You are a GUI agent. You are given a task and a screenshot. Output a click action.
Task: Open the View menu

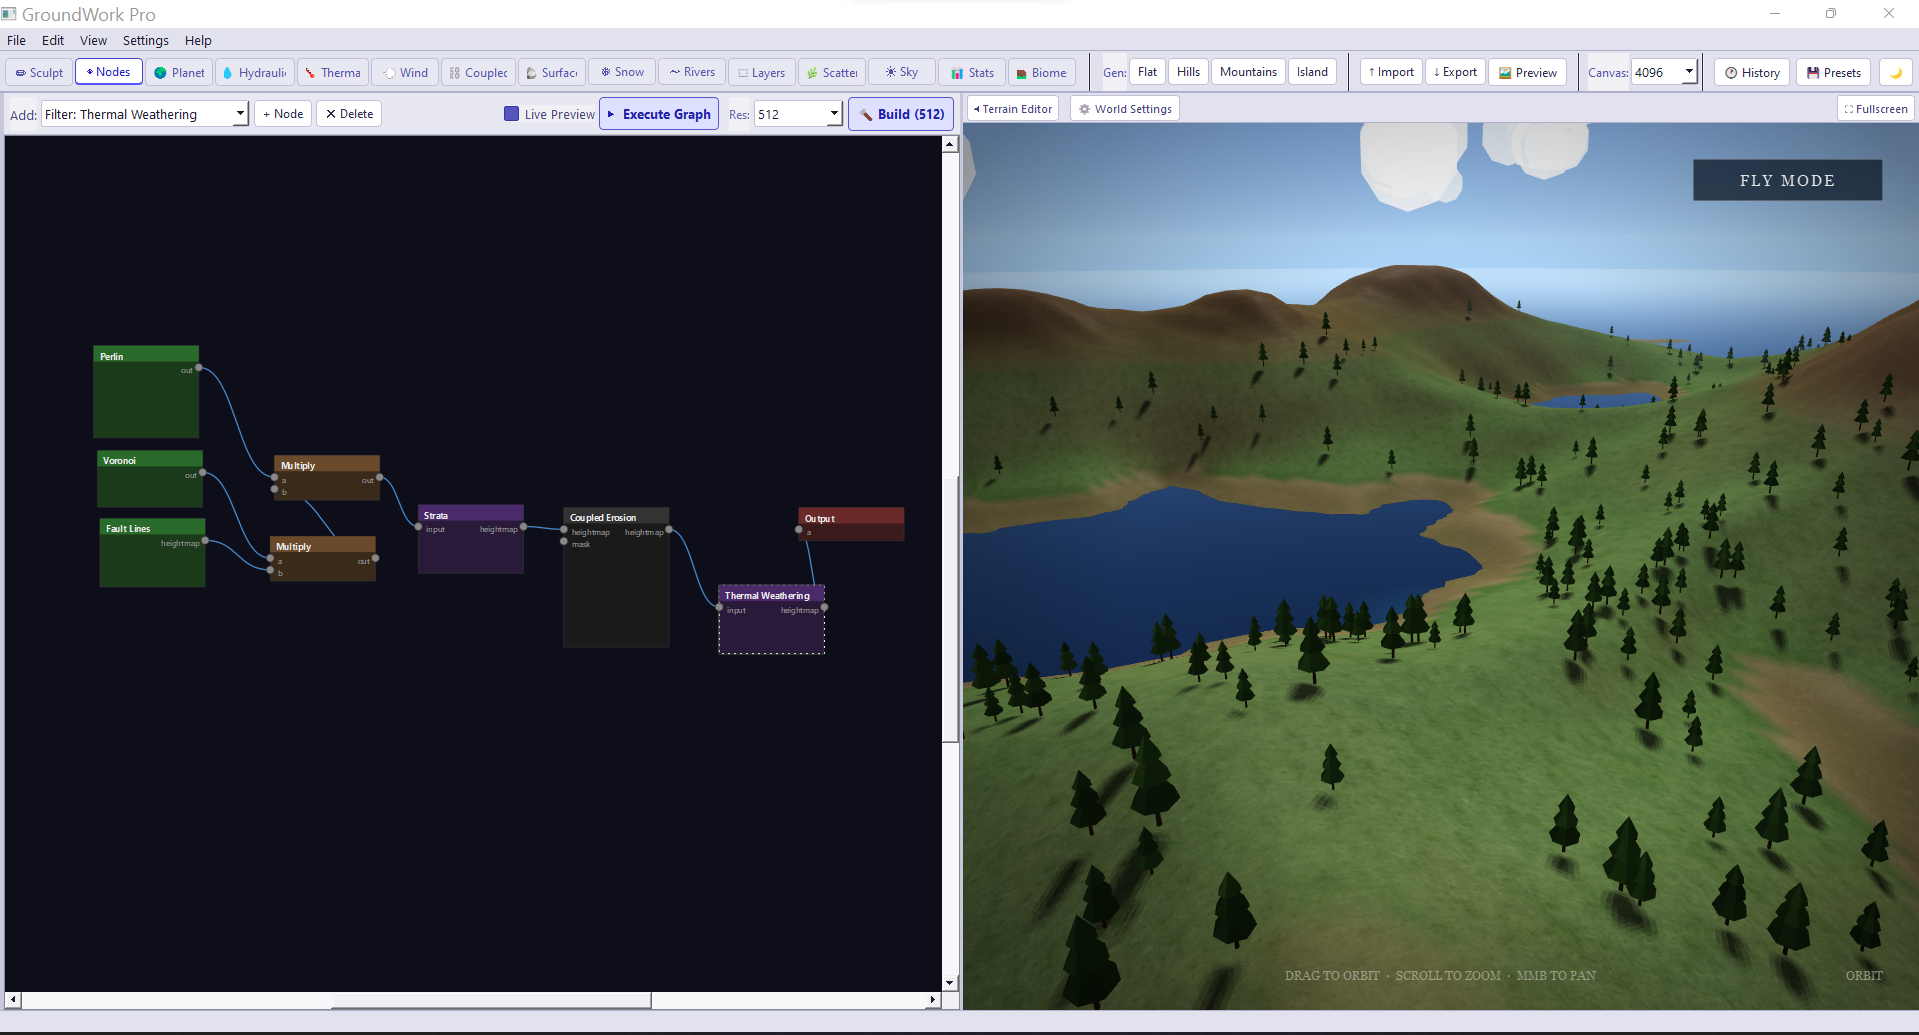(x=93, y=40)
